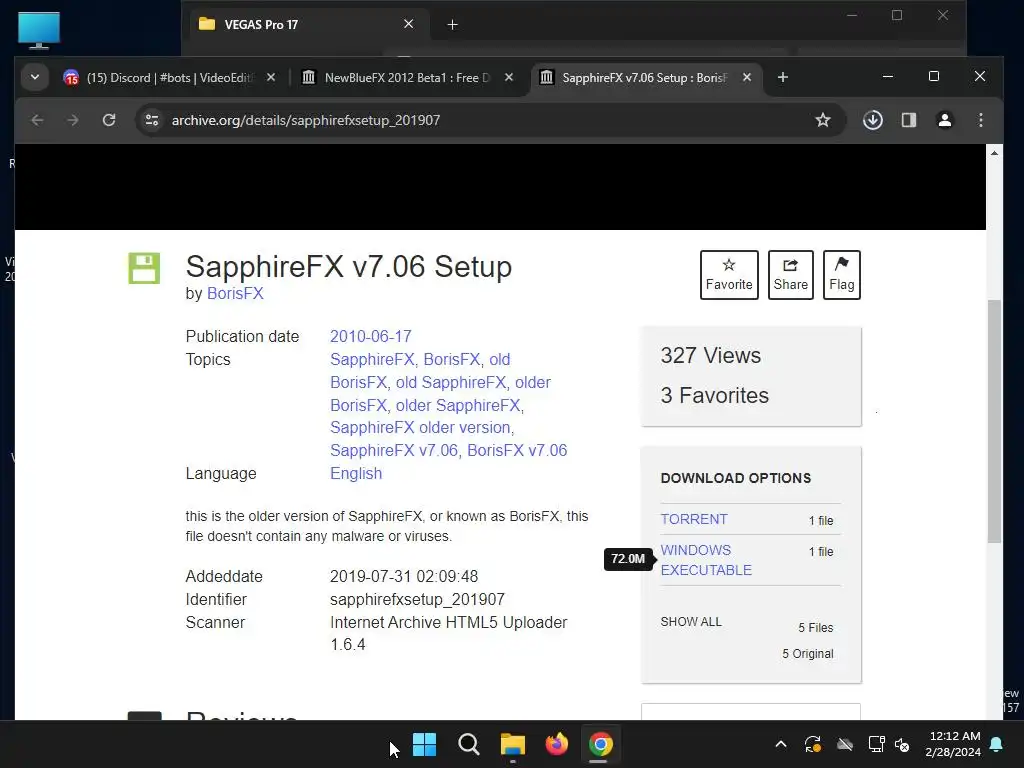Close the SapphireFX tab
Screen dimensions: 1024x768
(746, 78)
